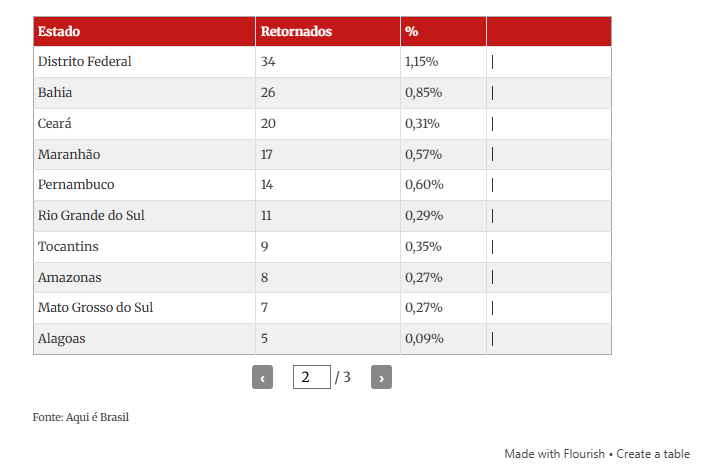Screen dimensions: 703x473
Task: Go to the next table page
Action: [x=381, y=377]
